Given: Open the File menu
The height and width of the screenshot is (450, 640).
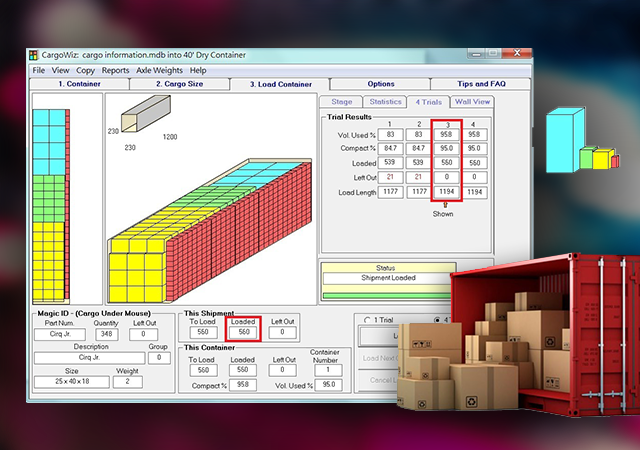Looking at the screenshot, I should (x=39, y=71).
